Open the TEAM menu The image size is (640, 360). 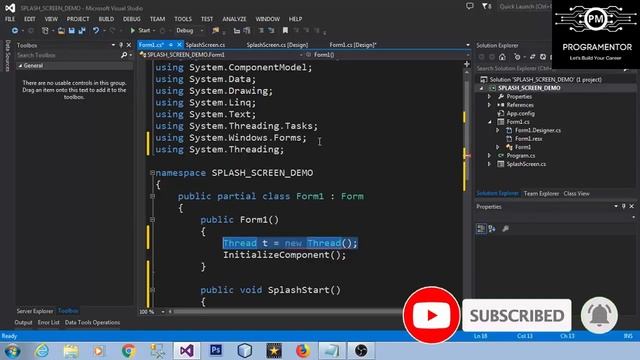[x=157, y=19]
